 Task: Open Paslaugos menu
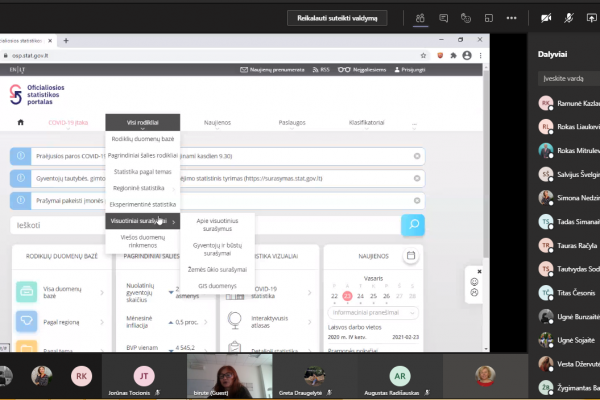[x=292, y=122]
